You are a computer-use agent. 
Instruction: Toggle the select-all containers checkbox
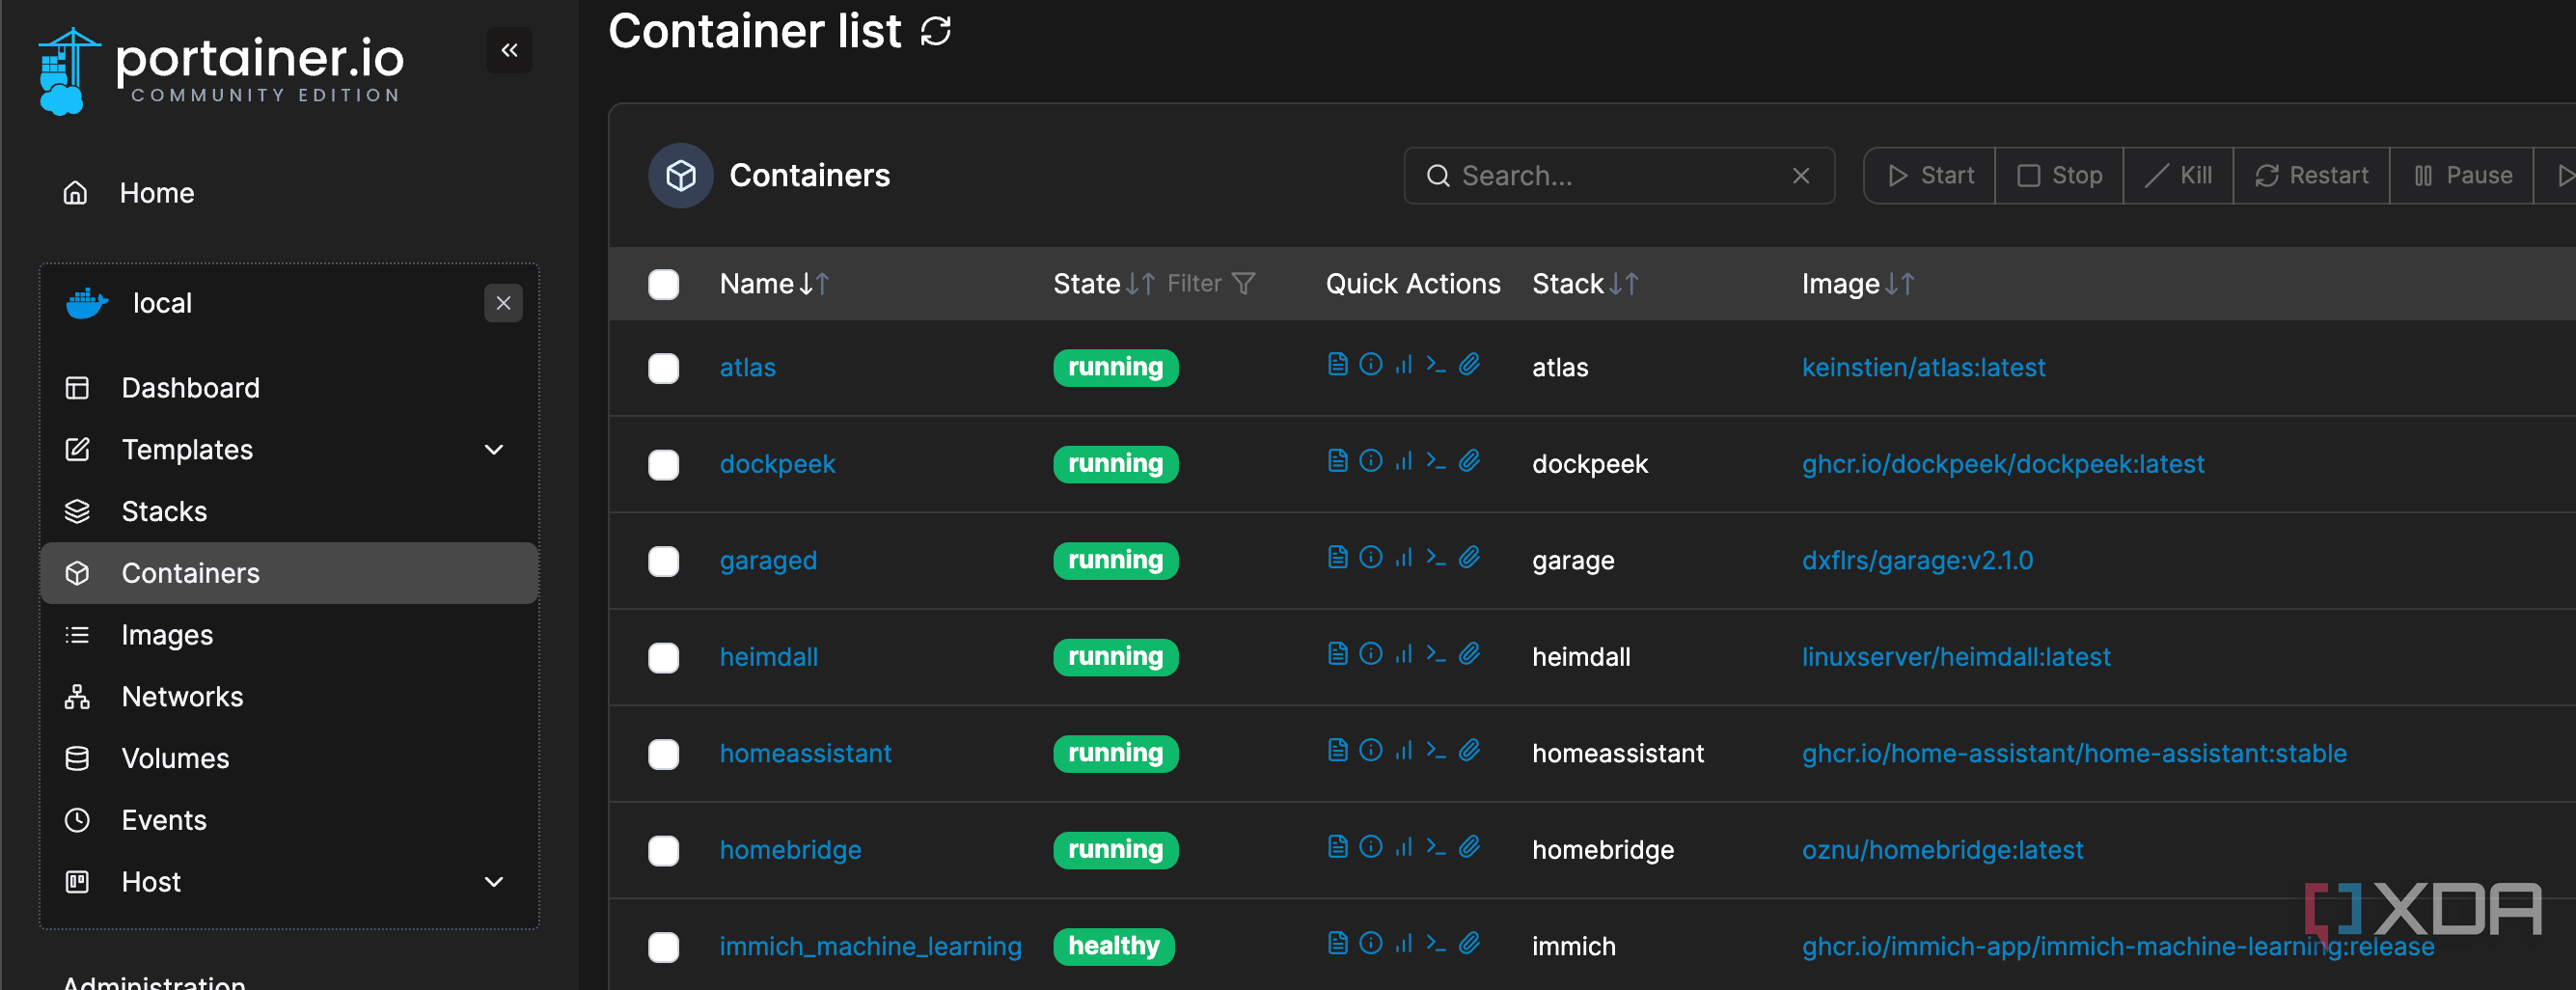tap(663, 285)
